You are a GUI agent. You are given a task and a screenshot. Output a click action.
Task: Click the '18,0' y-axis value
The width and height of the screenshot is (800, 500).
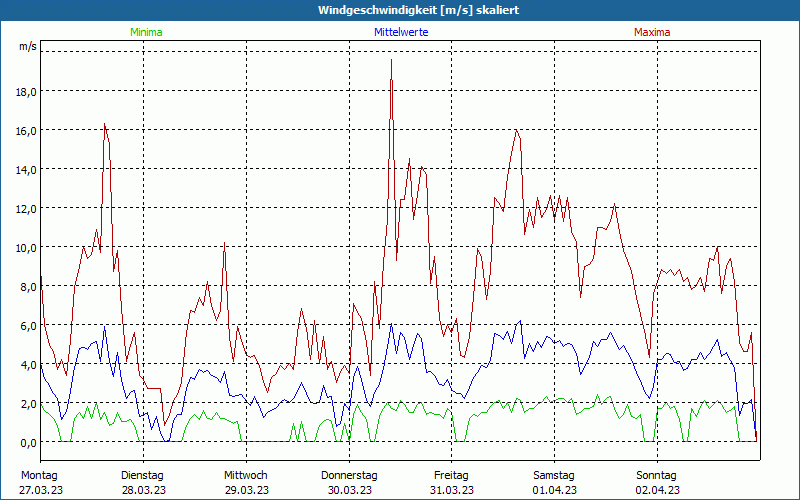pos(27,92)
